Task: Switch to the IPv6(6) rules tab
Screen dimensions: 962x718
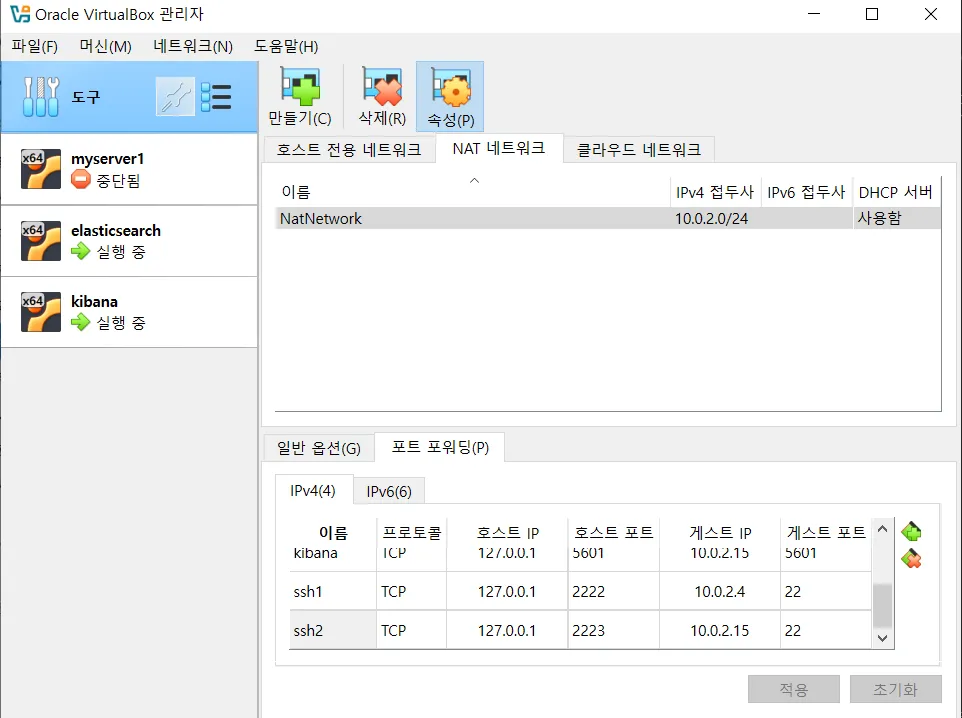Action: coord(389,491)
